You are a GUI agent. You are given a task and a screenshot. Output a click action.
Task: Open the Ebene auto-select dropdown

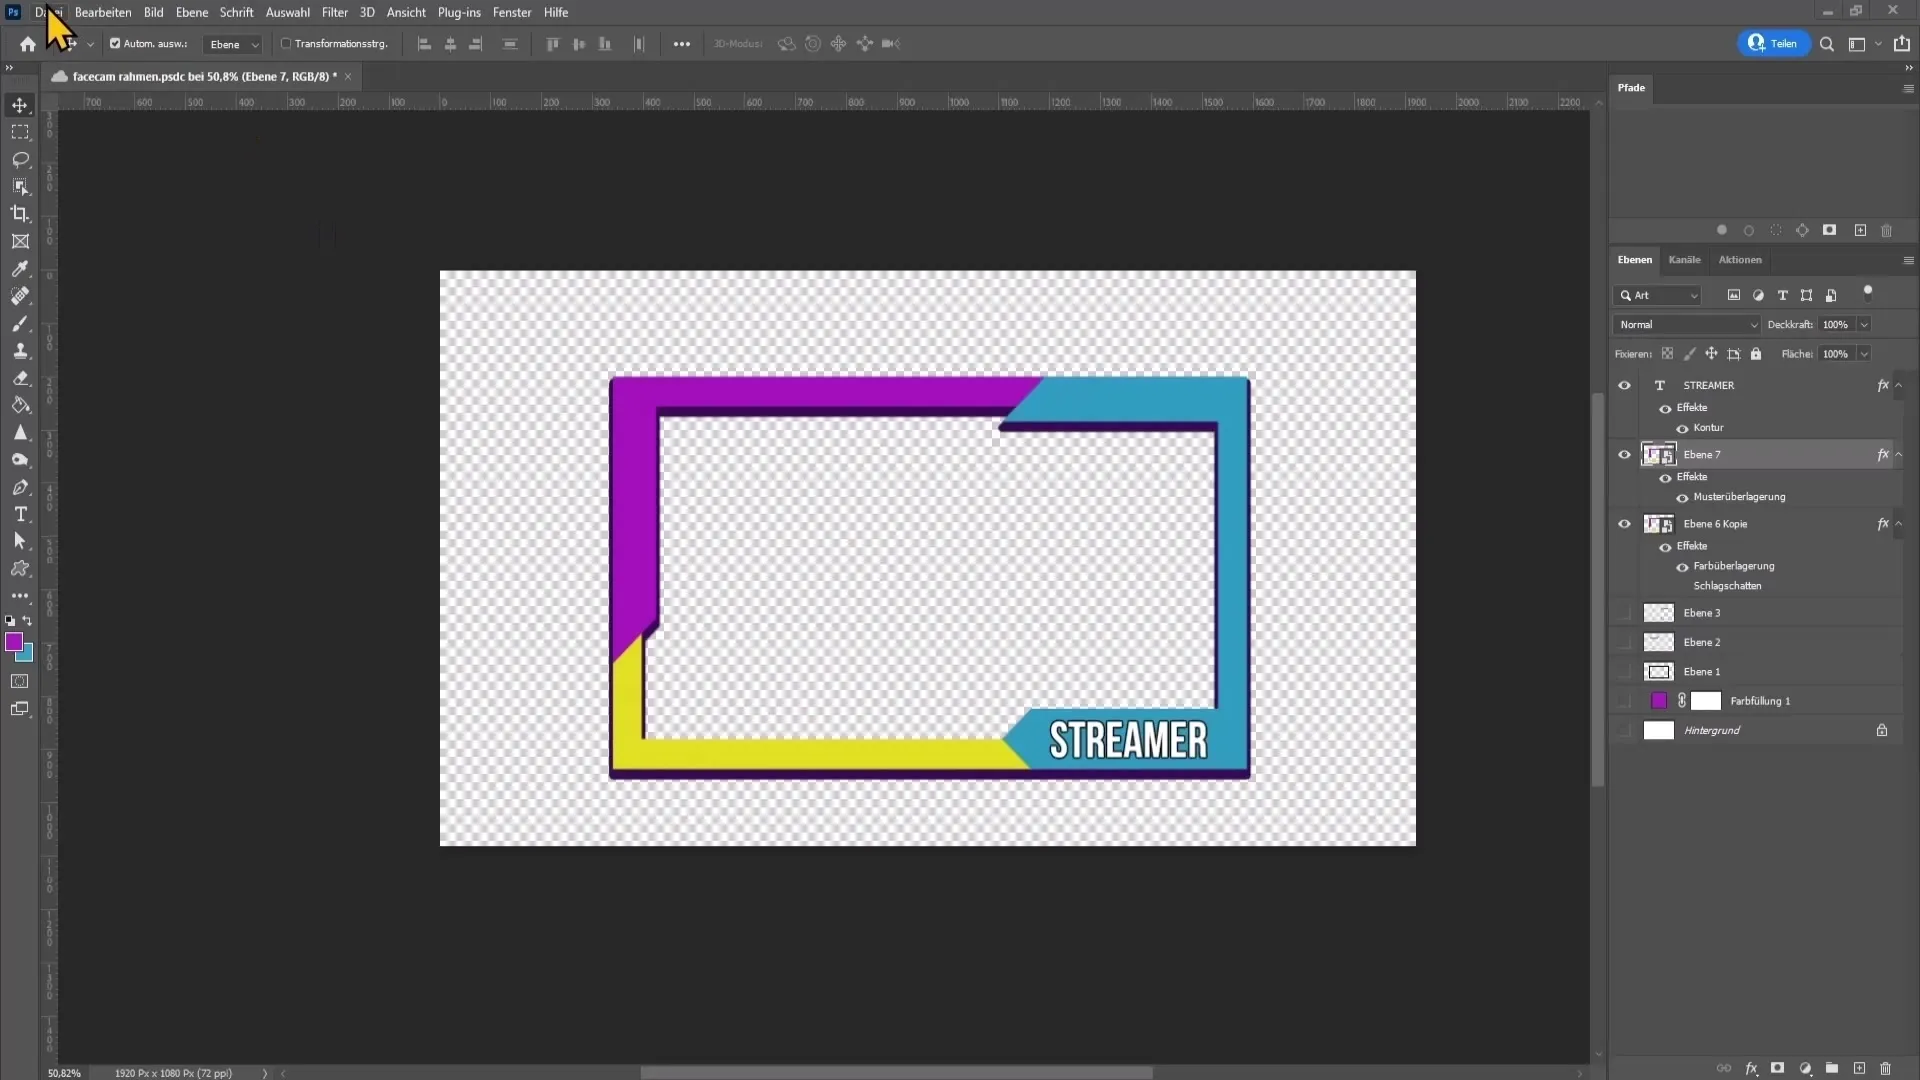pyautogui.click(x=232, y=44)
